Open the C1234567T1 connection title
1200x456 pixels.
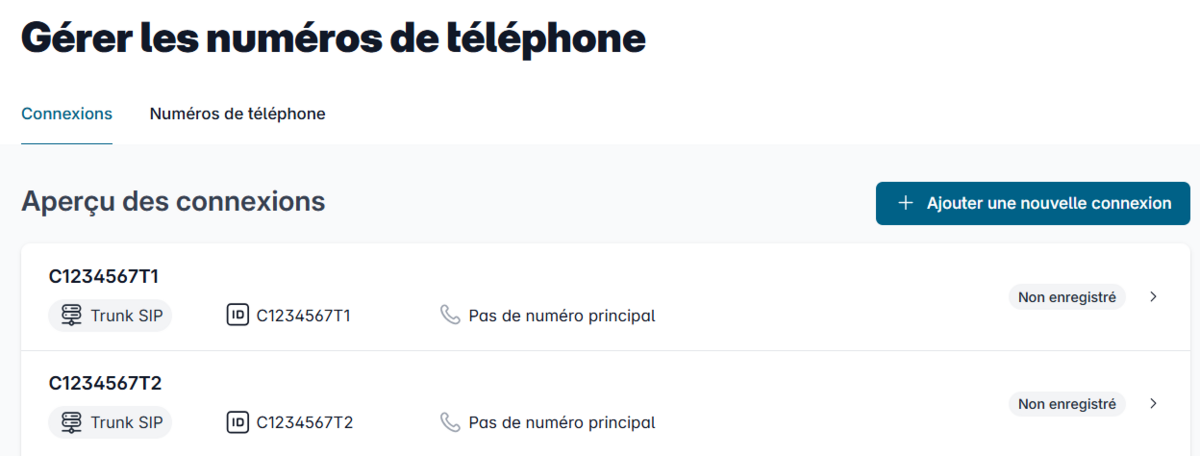(x=105, y=277)
